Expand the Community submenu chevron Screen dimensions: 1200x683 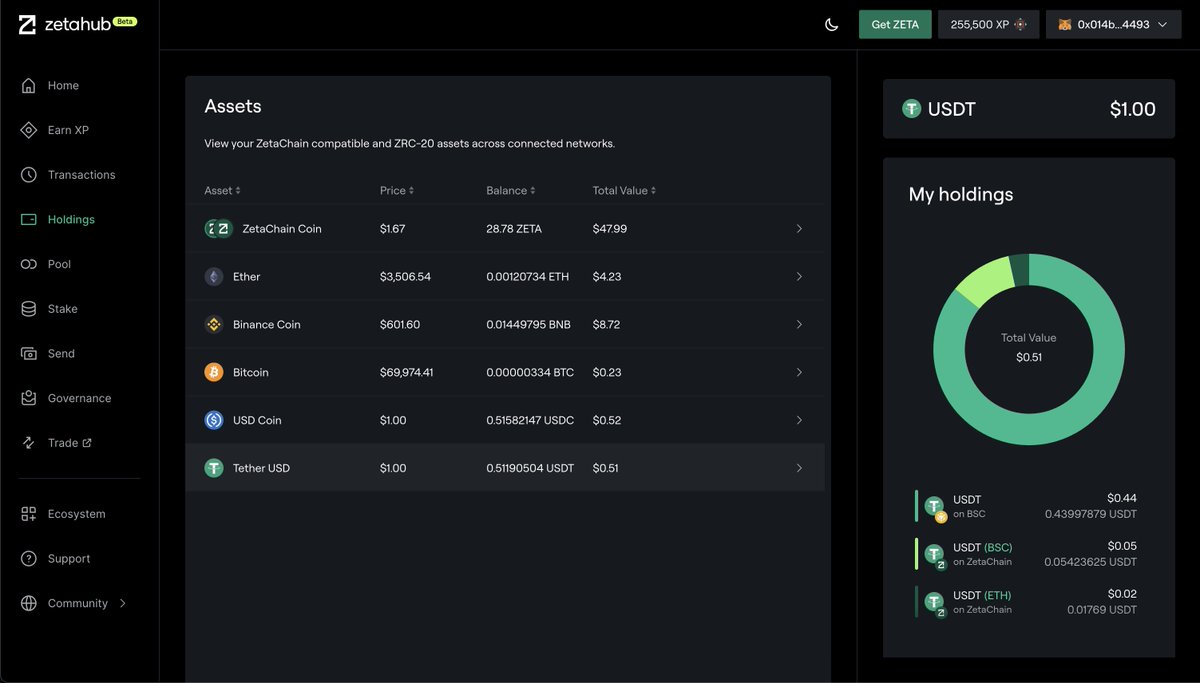pos(123,604)
